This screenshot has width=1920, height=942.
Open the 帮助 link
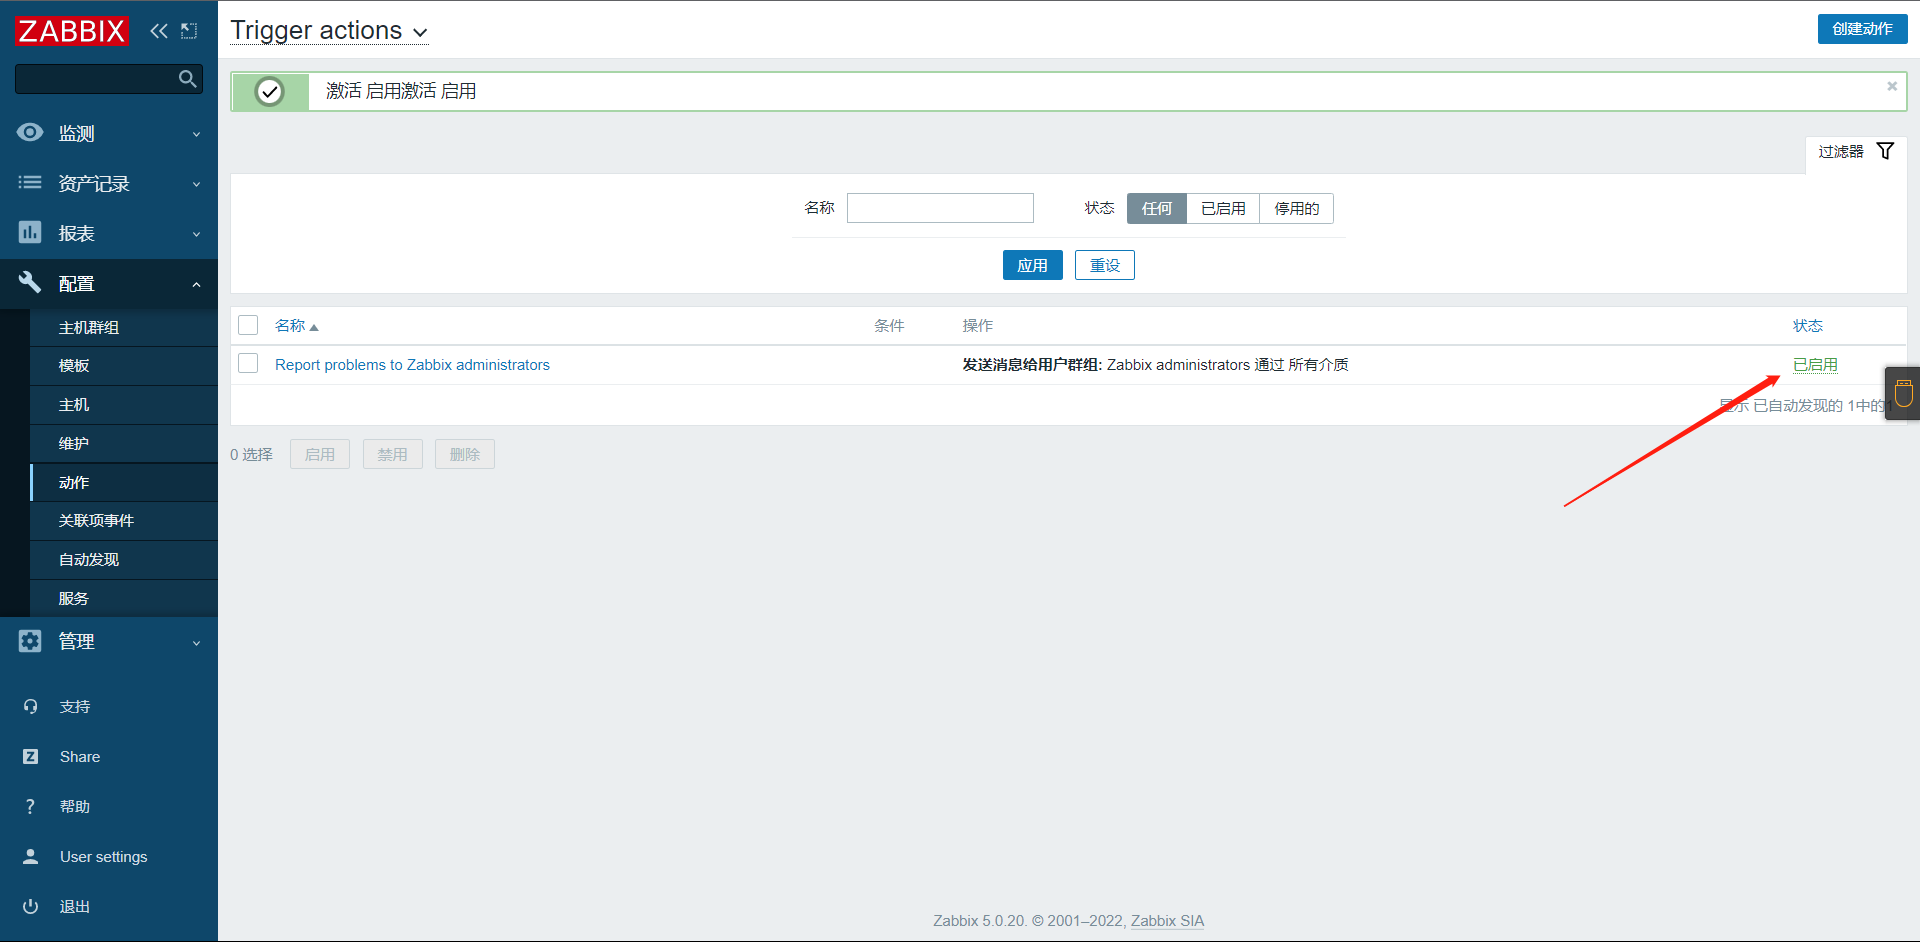(x=75, y=807)
